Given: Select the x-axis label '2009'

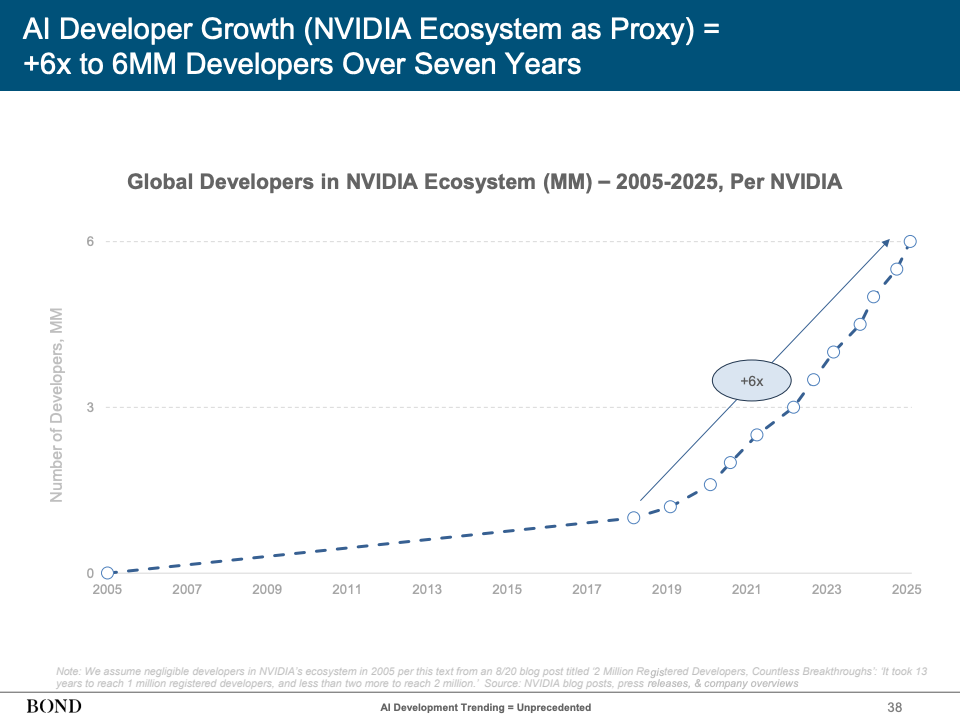Looking at the screenshot, I should point(267,589).
